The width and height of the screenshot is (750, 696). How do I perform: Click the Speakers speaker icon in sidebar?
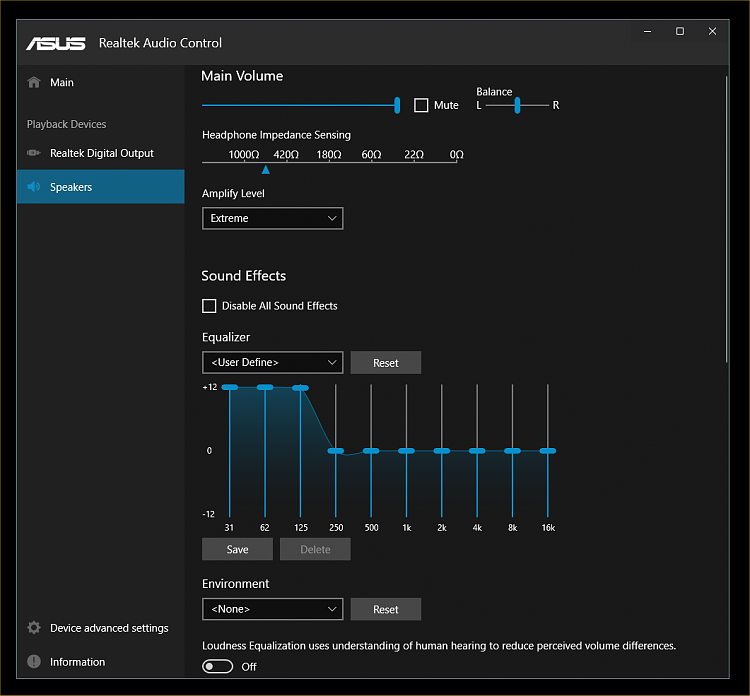tap(34, 187)
